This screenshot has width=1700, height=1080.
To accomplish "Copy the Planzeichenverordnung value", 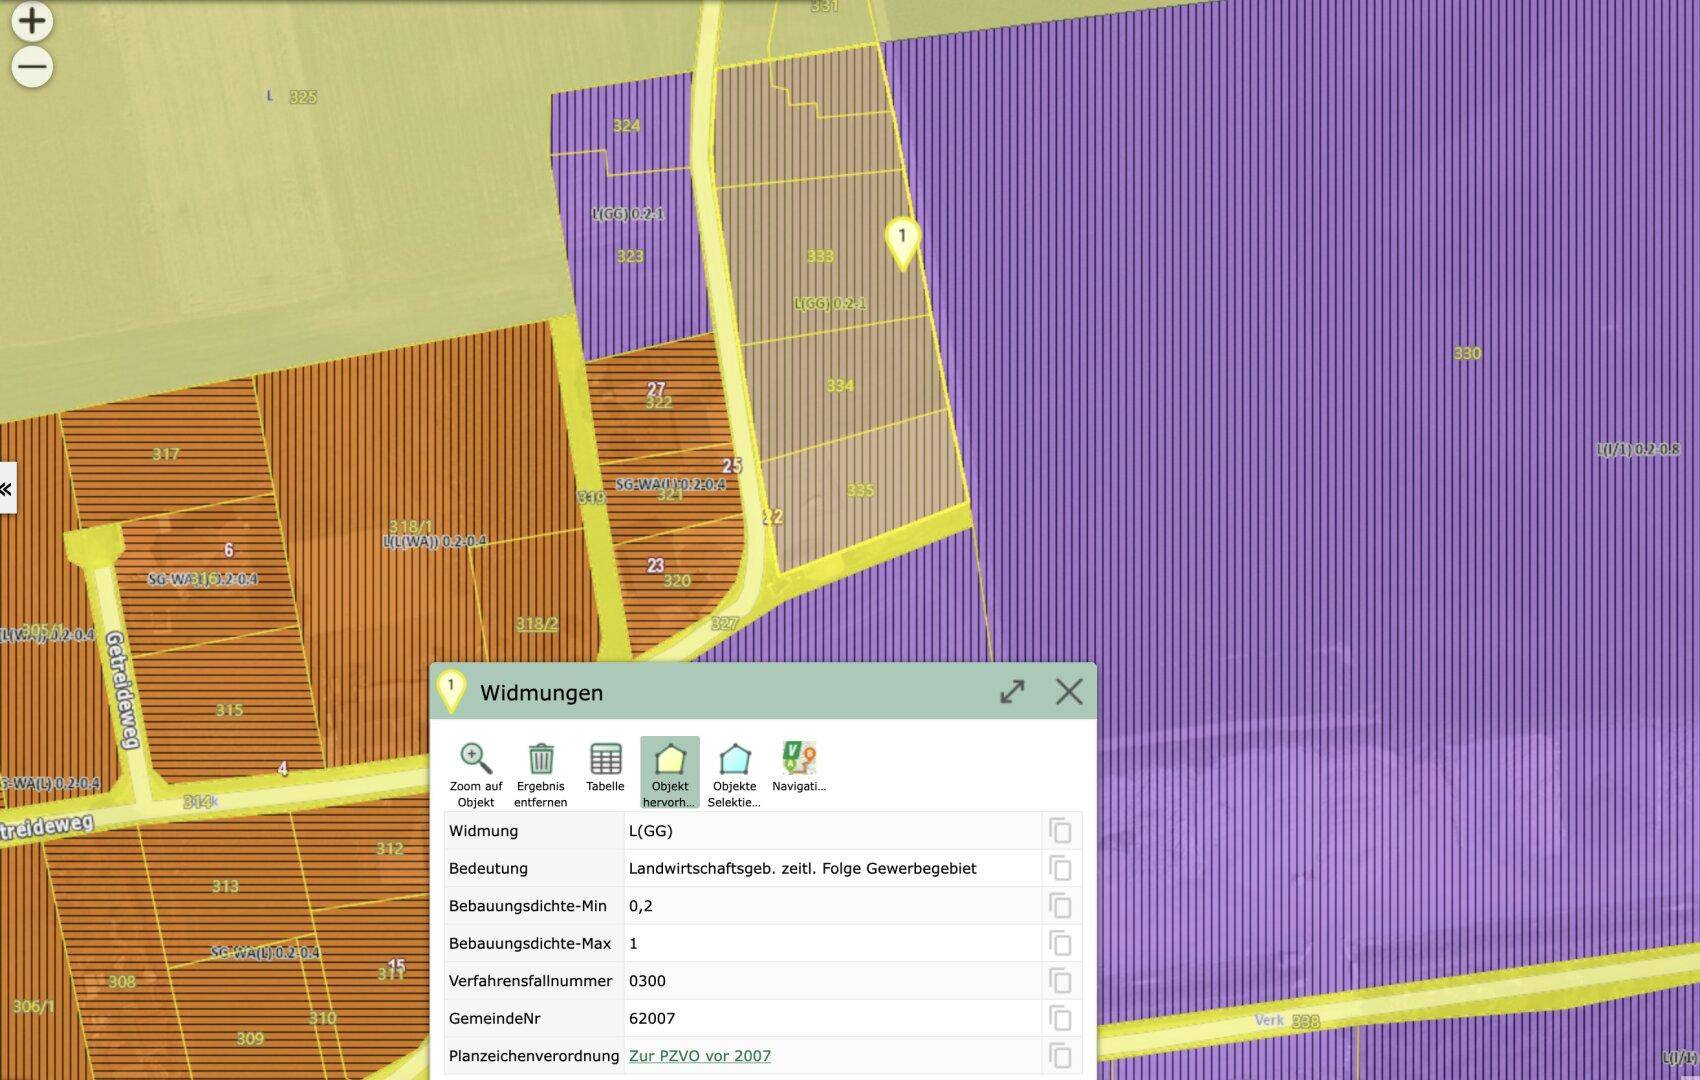I will tap(1060, 1056).
